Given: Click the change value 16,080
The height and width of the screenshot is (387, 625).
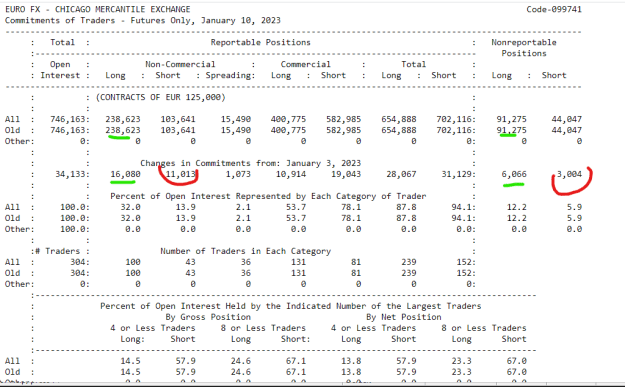Looking at the screenshot, I should tap(125, 174).
